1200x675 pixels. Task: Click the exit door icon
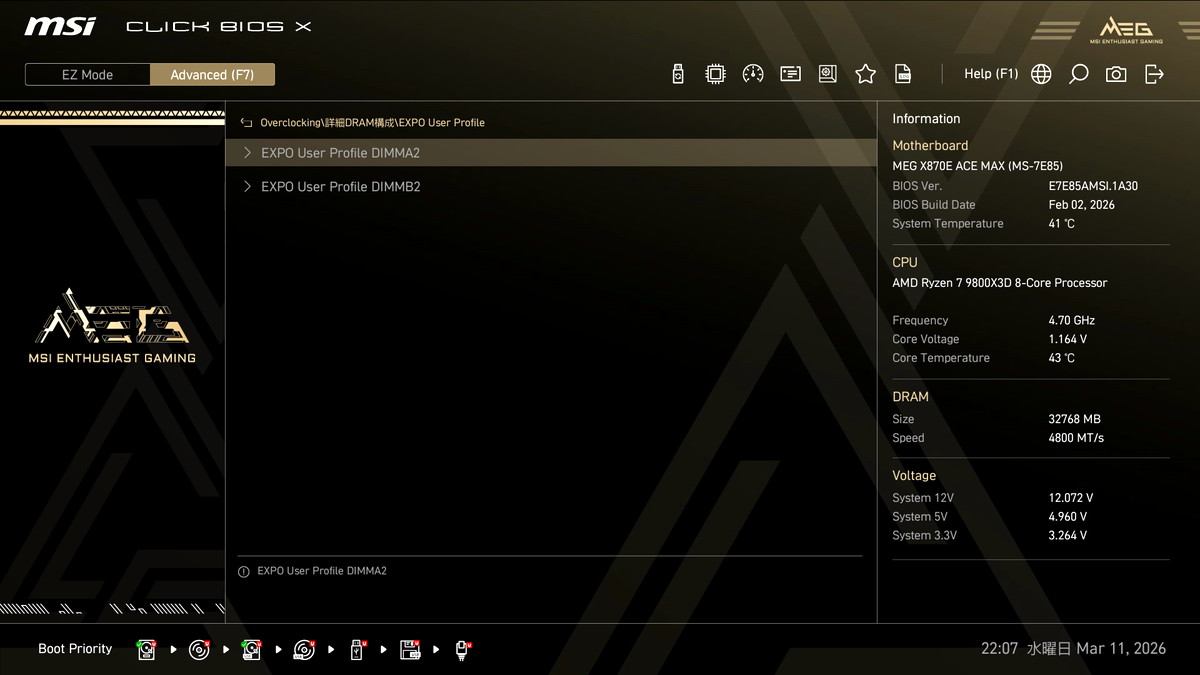pyautogui.click(x=1154, y=74)
